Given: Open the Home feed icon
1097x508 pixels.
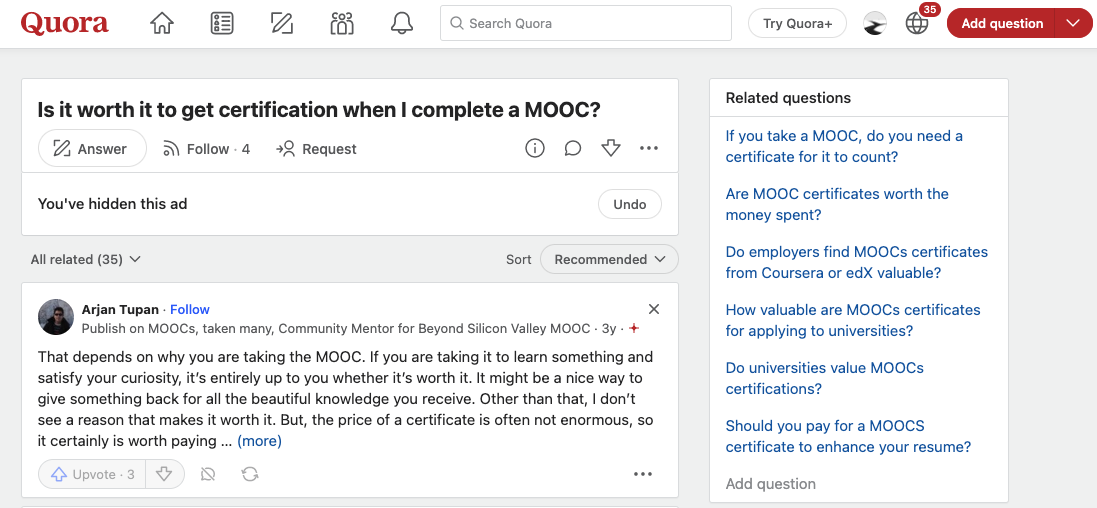Looking at the screenshot, I should coord(162,23).
